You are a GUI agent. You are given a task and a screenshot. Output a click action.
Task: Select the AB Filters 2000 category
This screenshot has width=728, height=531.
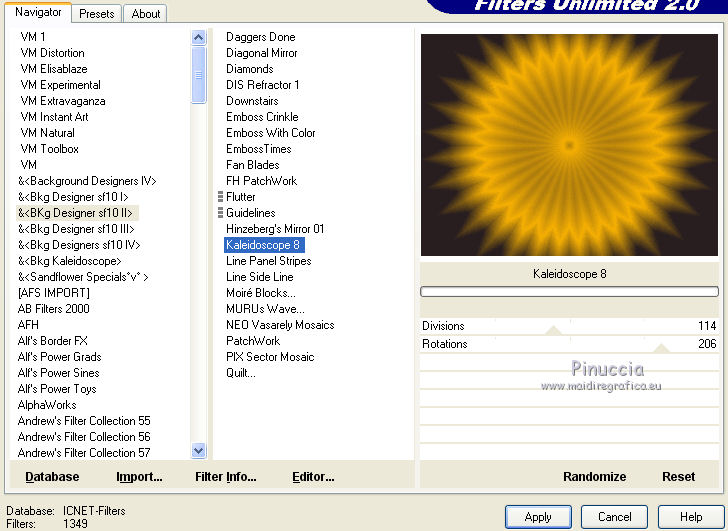tap(53, 309)
